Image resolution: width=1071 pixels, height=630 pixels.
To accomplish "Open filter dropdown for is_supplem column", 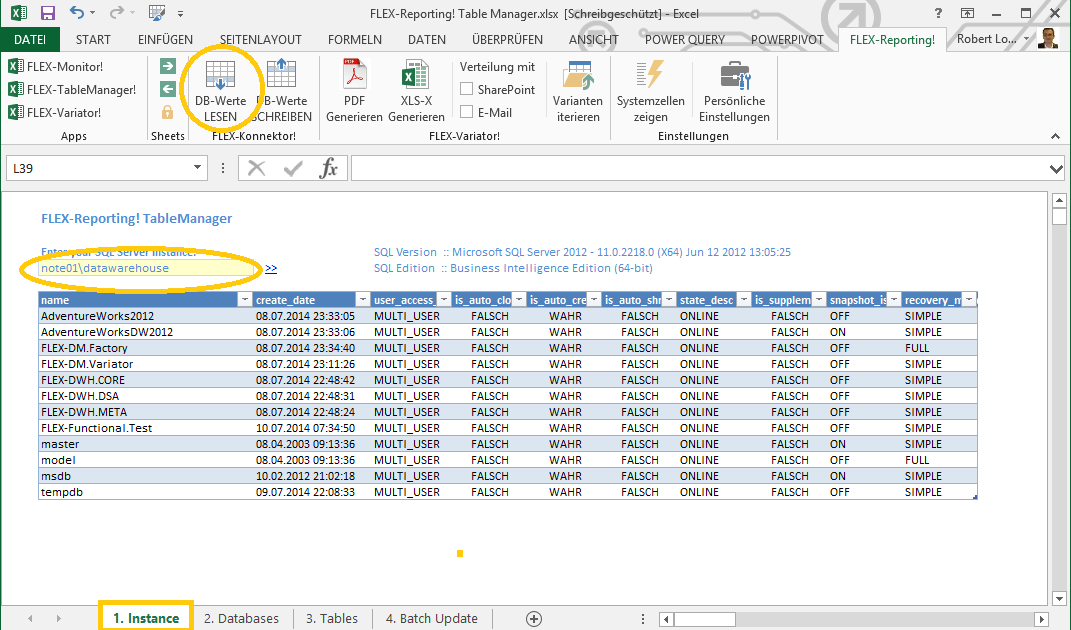I will click(x=819, y=300).
